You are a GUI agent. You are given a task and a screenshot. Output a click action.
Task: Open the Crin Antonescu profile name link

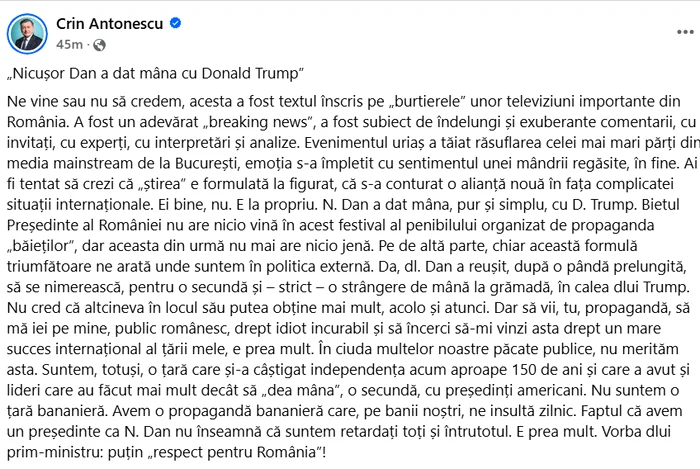109,23
